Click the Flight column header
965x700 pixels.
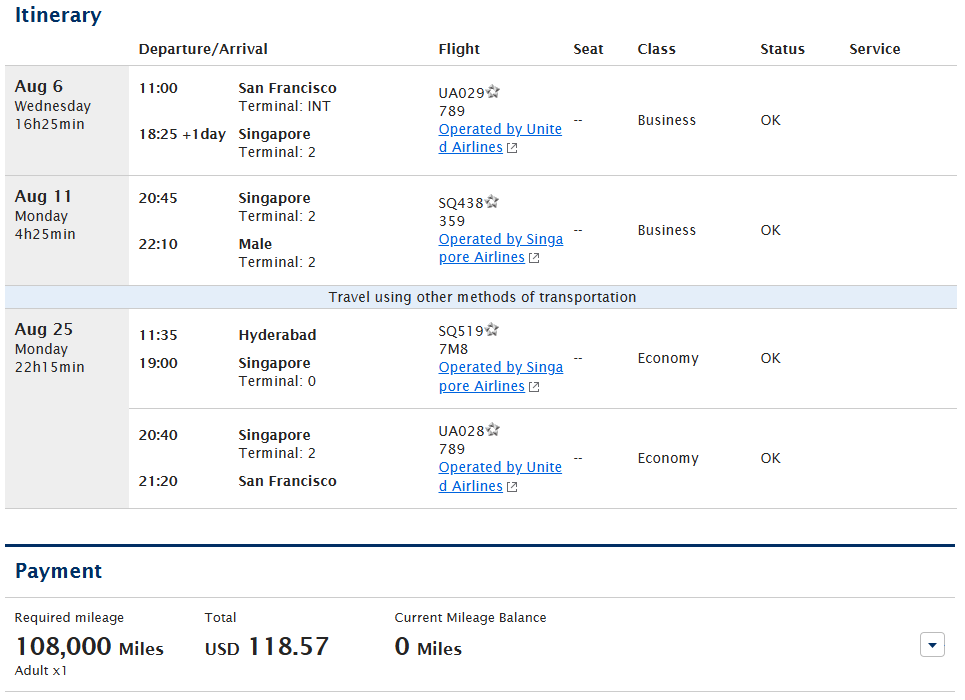(x=459, y=49)
